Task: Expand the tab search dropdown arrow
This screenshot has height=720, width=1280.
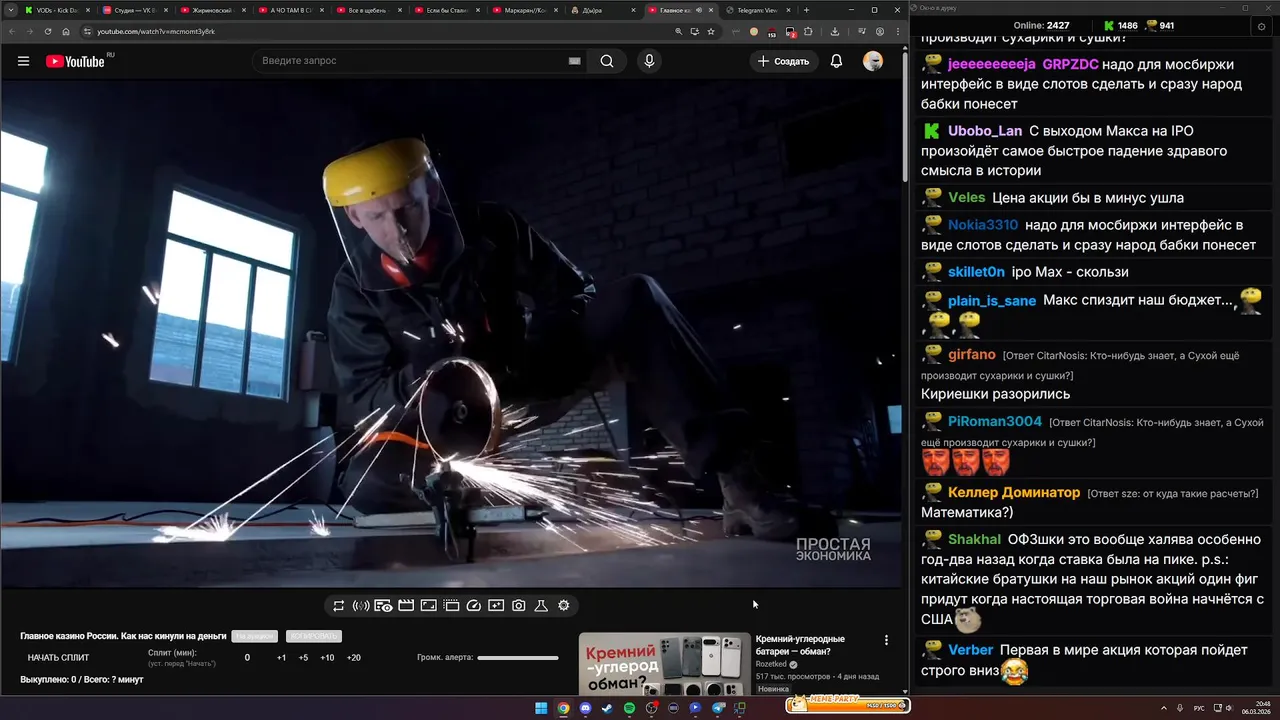Action: (x=10, y=10)
